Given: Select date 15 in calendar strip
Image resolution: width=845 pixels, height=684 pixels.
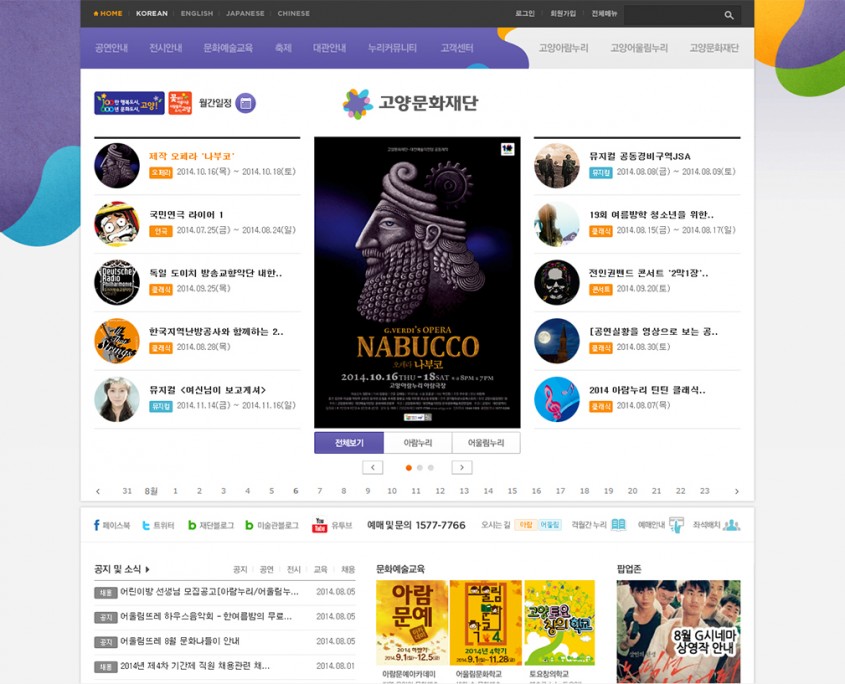Looking at the screenshot, I should 512,491.
